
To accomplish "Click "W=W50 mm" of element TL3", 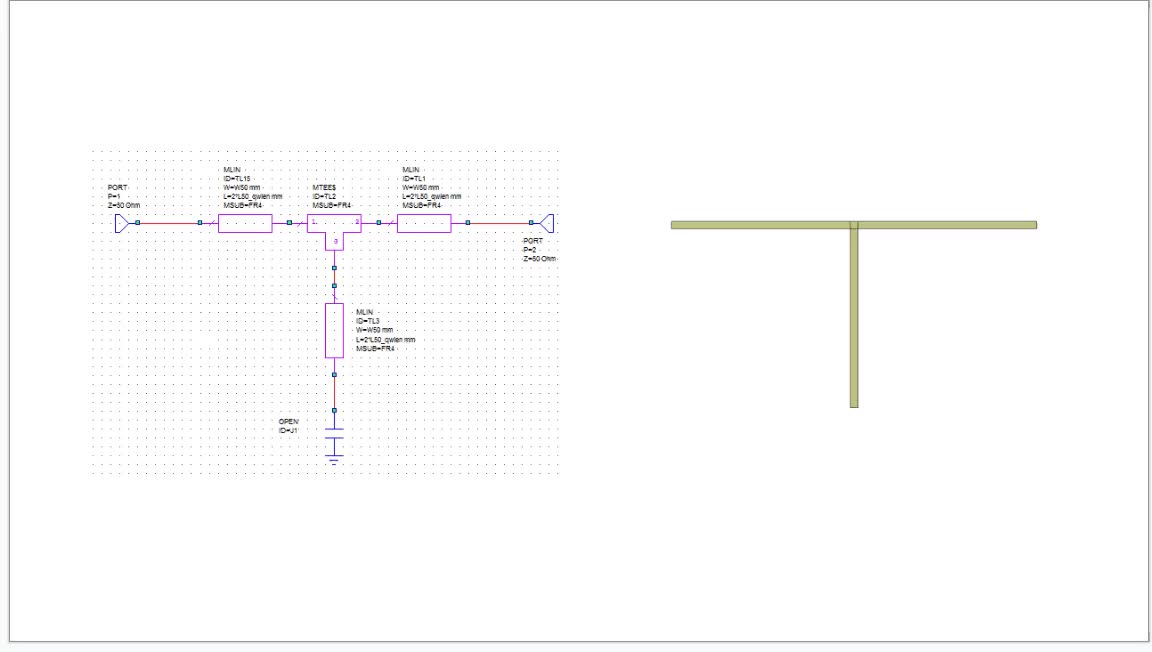I will [374, 330].
